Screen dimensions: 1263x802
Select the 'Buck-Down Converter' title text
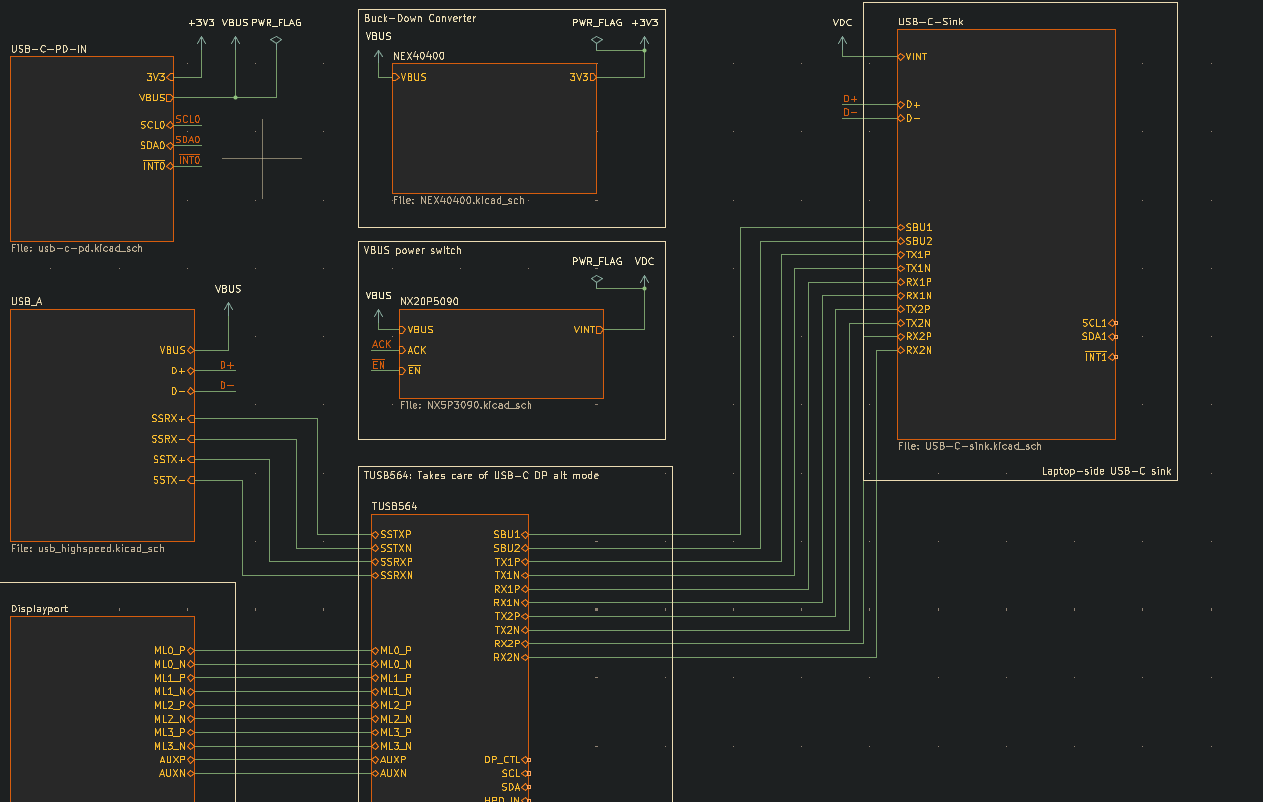pyautogui.click(x=420, y=18)
